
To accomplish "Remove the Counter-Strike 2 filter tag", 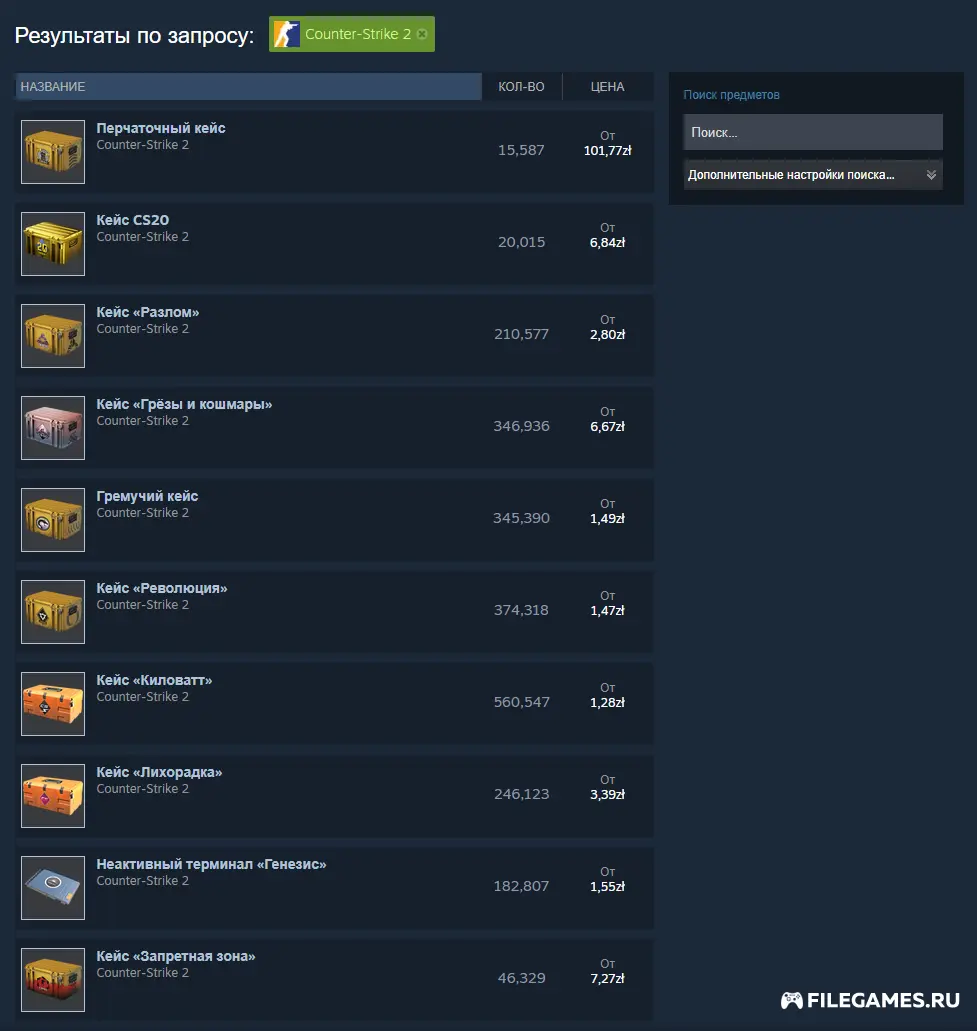I will [x=422, y=34].
